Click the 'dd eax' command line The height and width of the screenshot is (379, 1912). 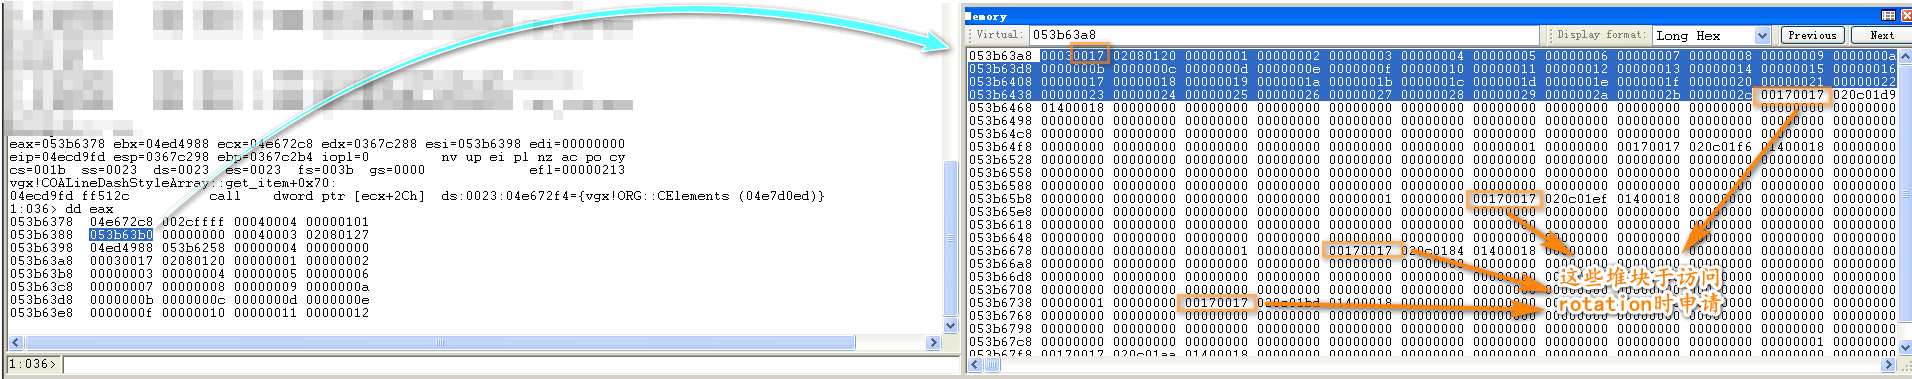pyautogui.click(x=89, y=209)
